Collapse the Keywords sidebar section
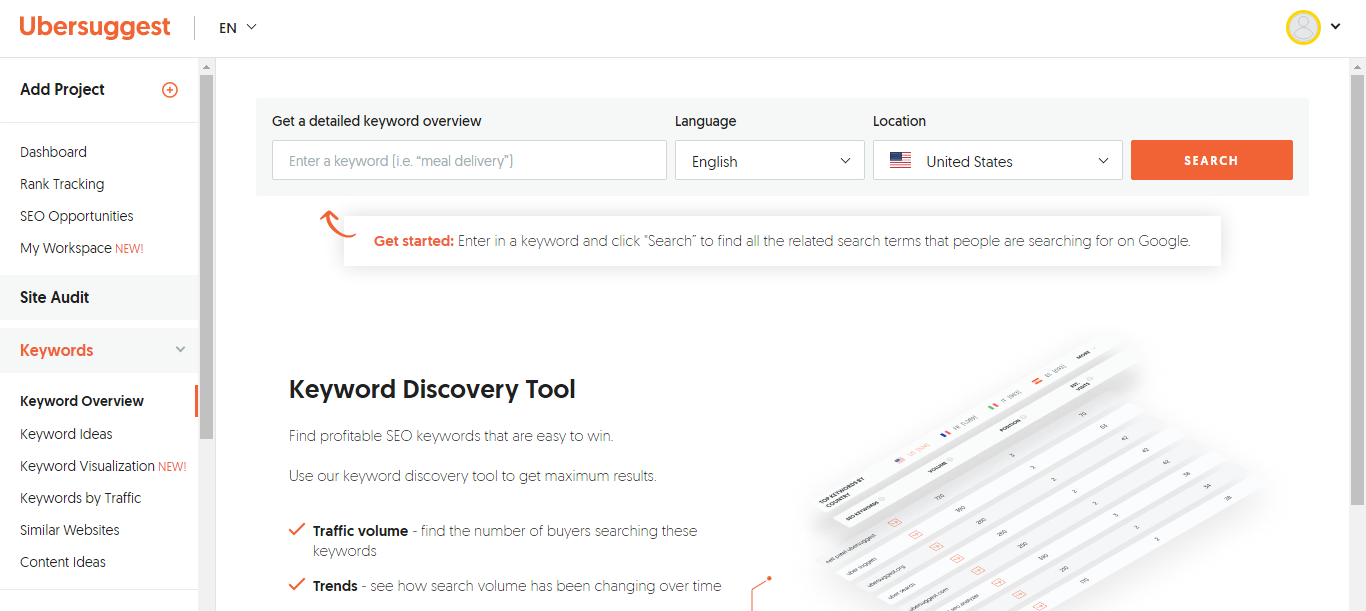This screenshot has height=611, width=1366. click(180, 350)
